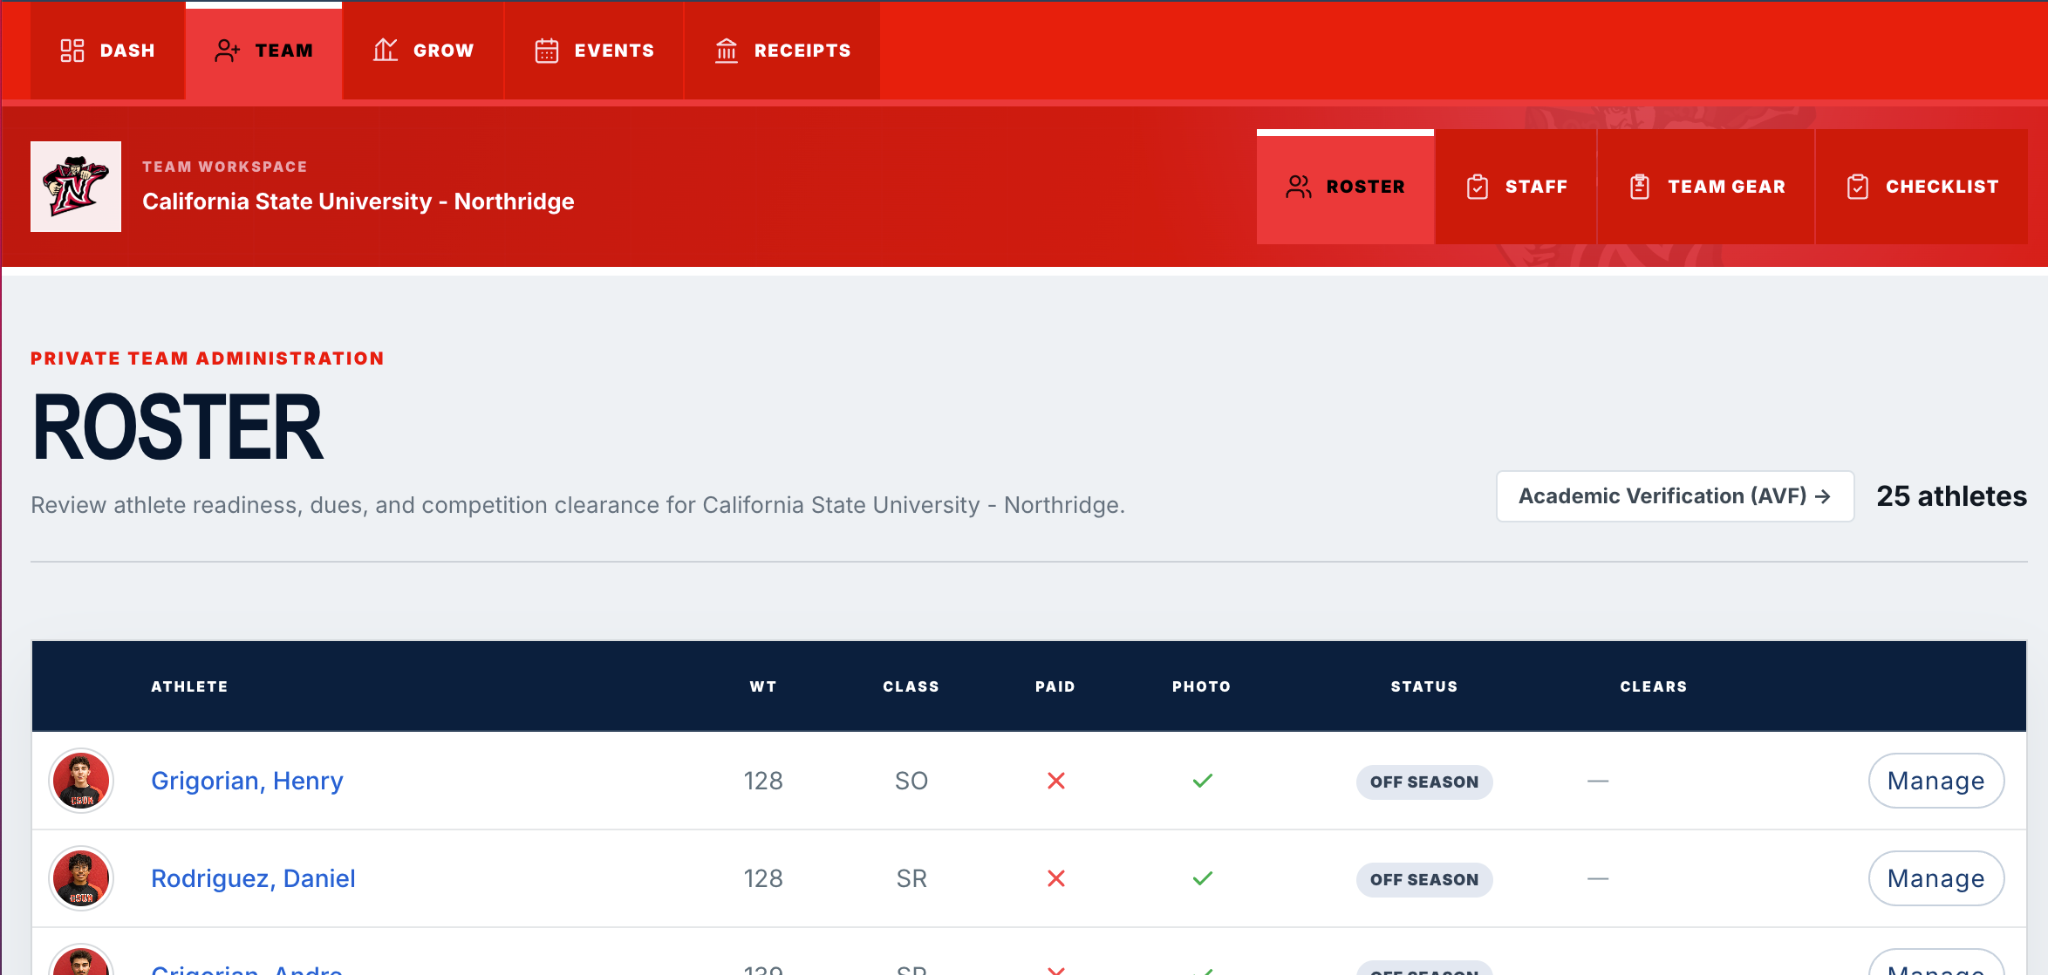Viewport: 2048px width, 975px height.
Task: Click the Events calendar icon
Action: pos(546,50)
